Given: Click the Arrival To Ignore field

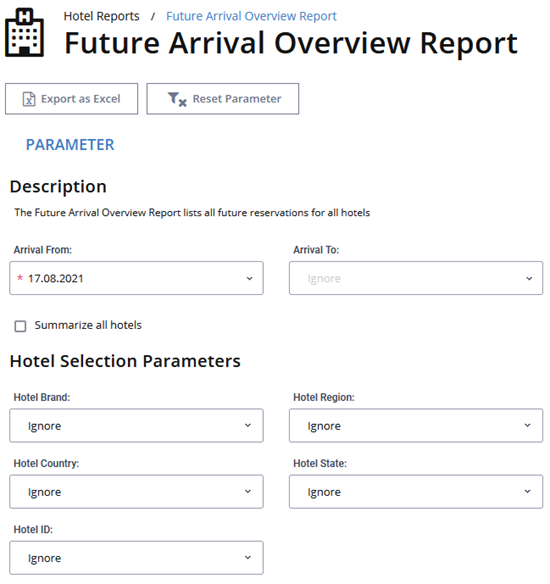Looking at the screenshot, I should pyautogui.click(x=416, y=278).
